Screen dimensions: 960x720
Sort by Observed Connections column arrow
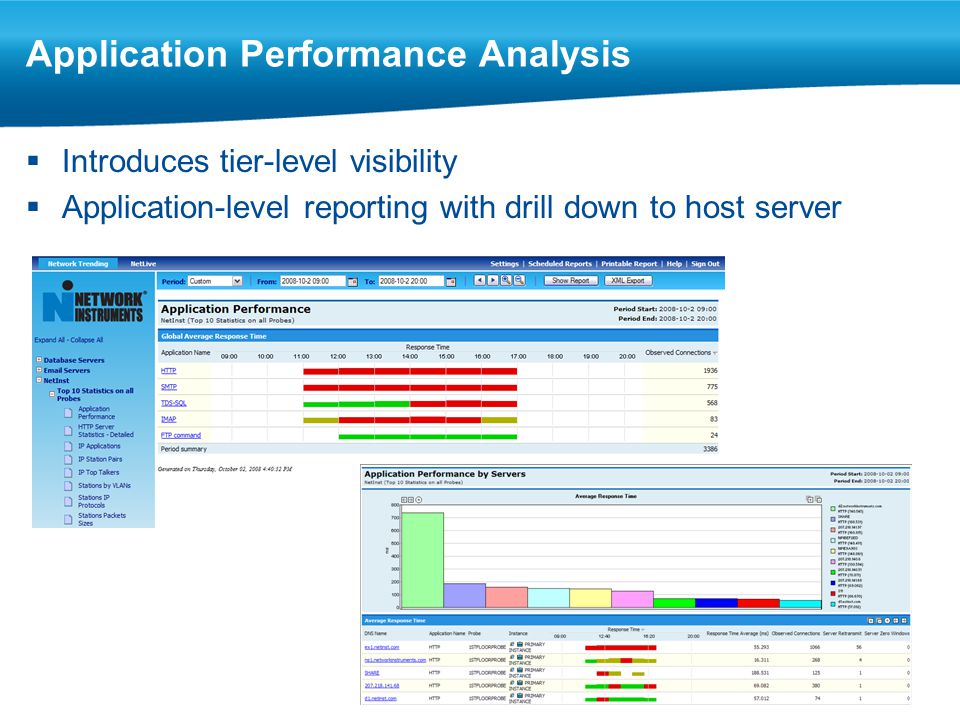(715, 353)
